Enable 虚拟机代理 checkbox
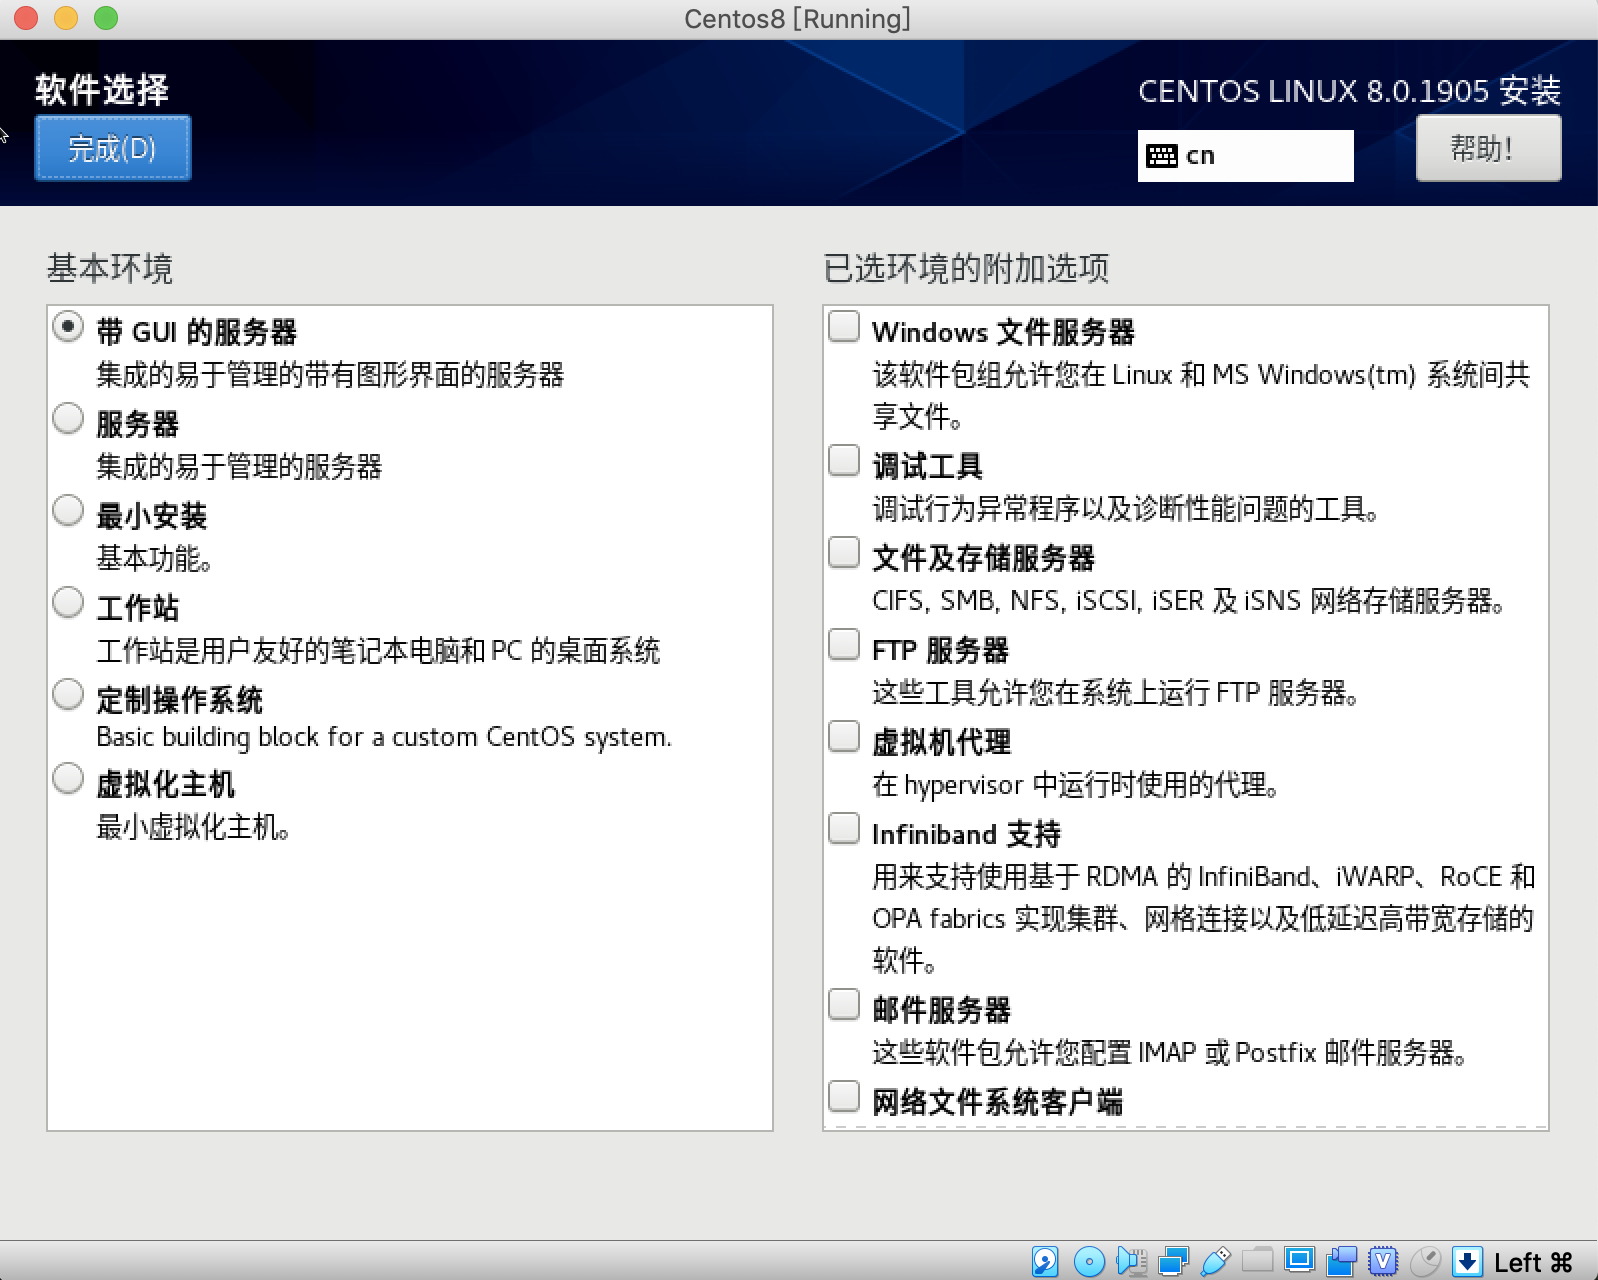Viewport: 1598px width, 1280px height. [x=844, y=736]
